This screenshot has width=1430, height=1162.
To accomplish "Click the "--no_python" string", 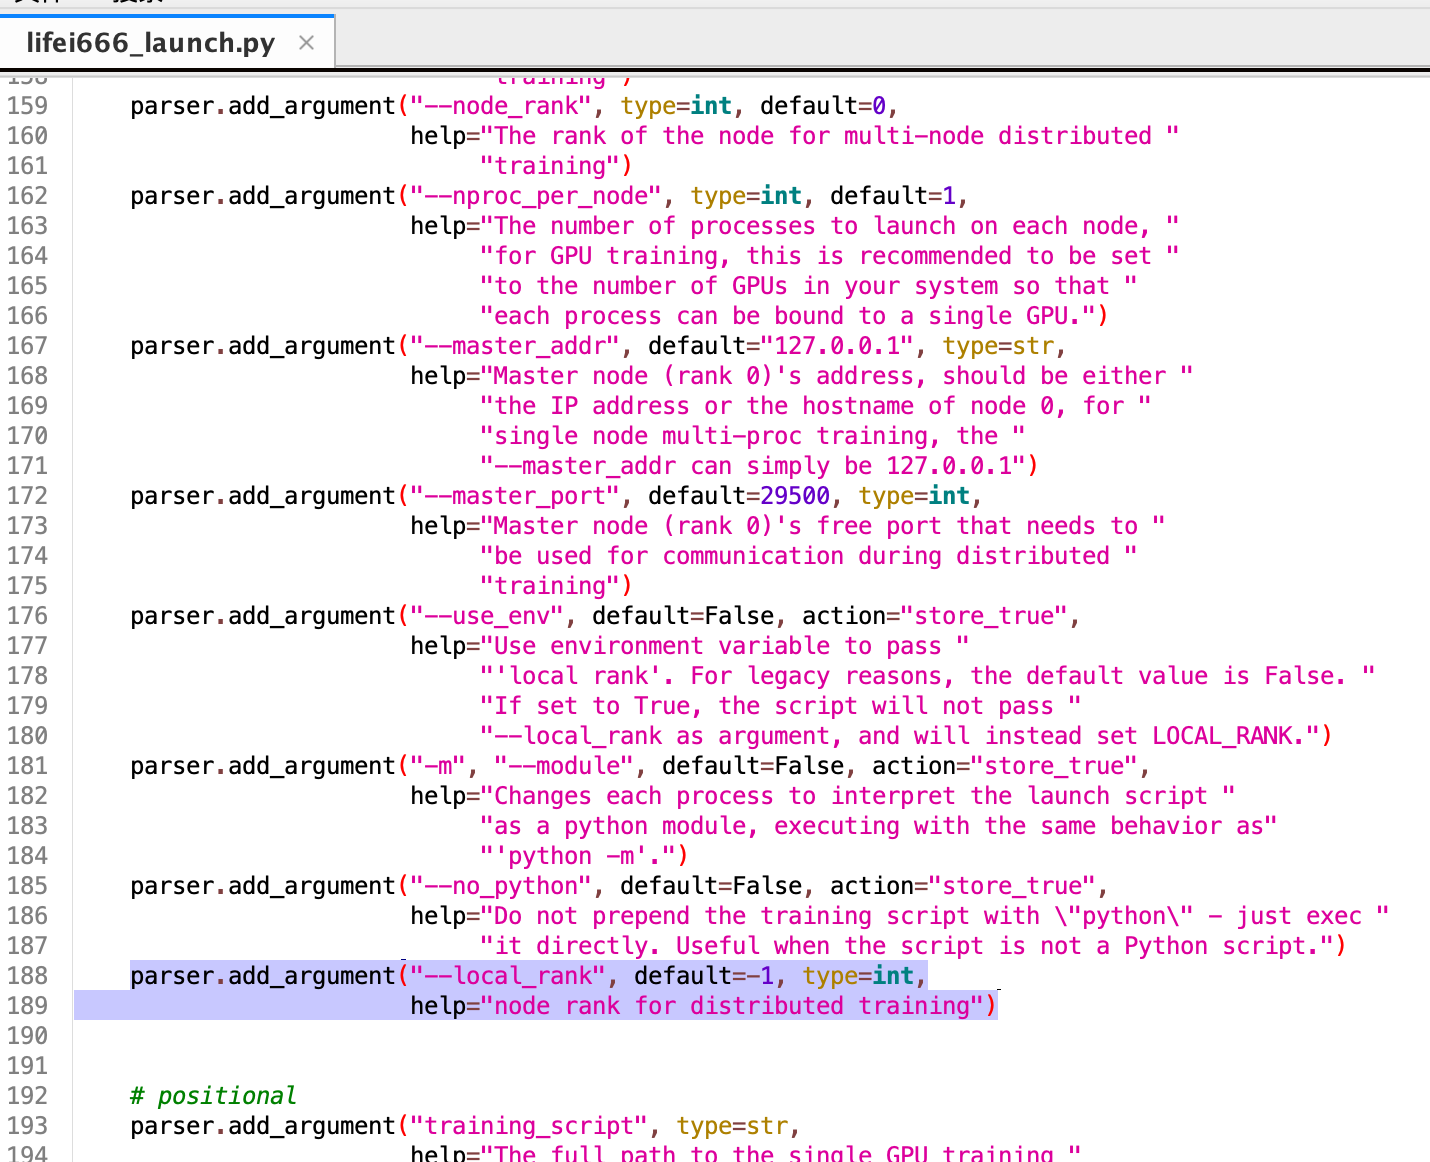I will (x=501, y=886).
